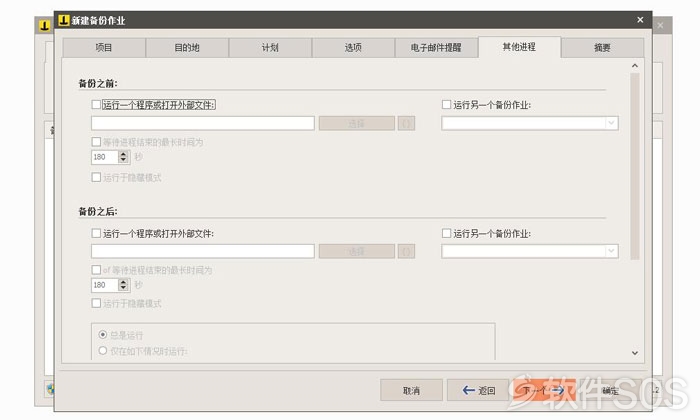
Task: Switch to the 目的地 tab
Action: [x=187, y=48]
